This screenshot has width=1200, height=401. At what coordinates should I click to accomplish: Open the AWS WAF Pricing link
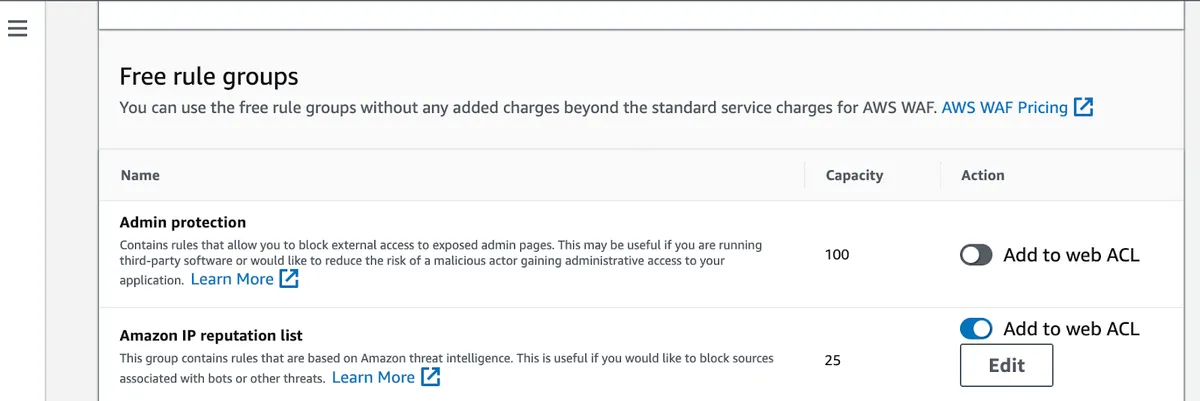pyautogui.click(x=1005, y=107)
